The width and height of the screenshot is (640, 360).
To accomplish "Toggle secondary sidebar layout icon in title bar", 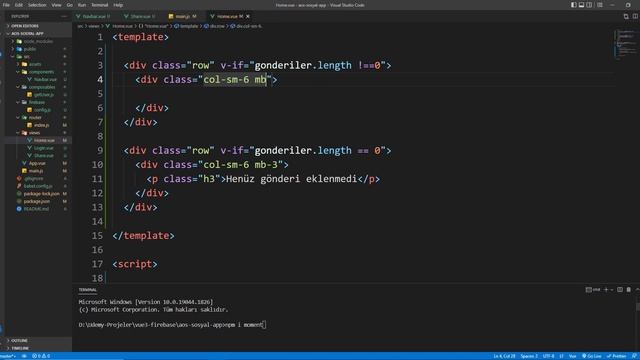I will (589, 5).
